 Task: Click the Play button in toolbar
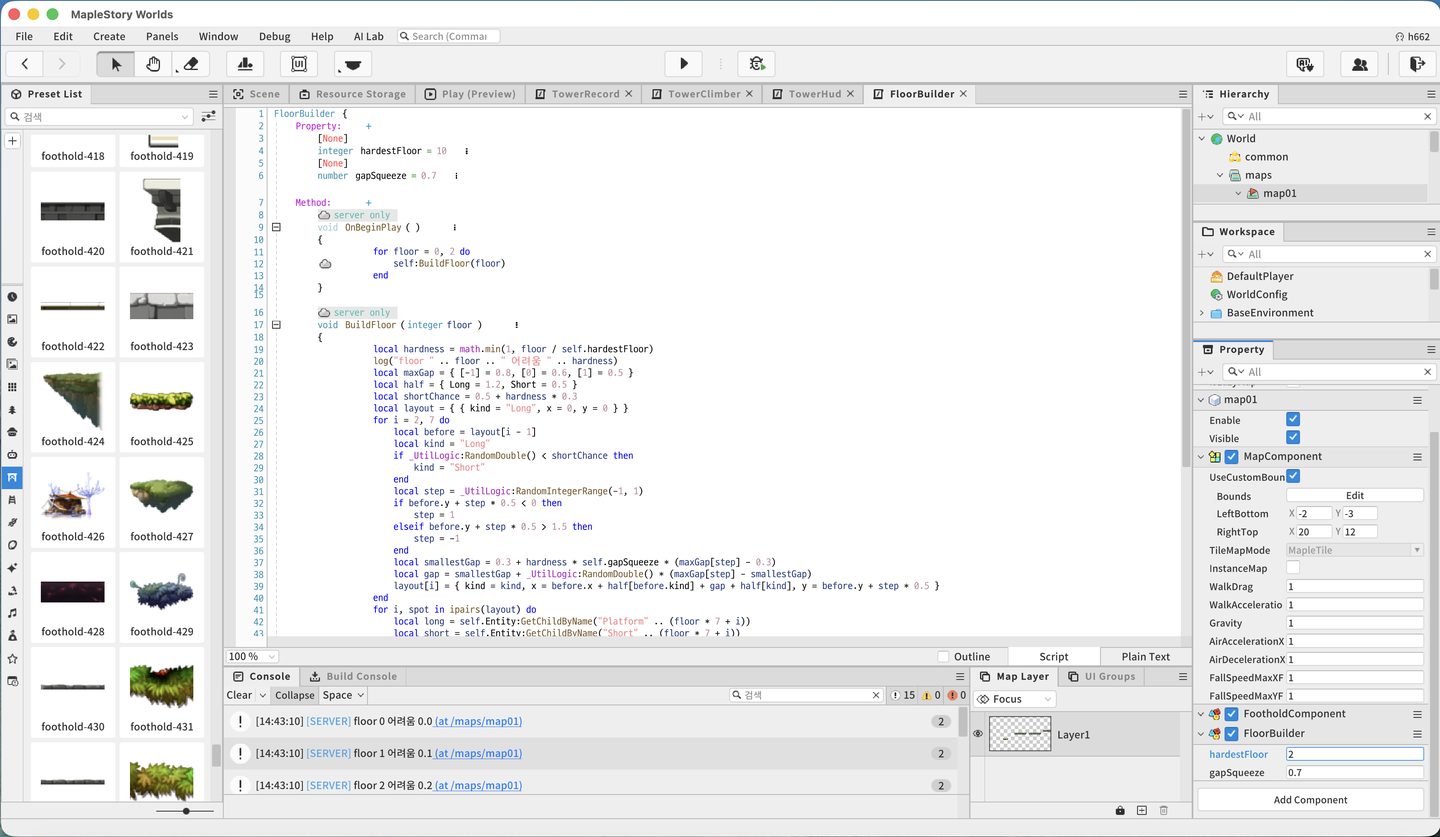click(x=684, y=64)
